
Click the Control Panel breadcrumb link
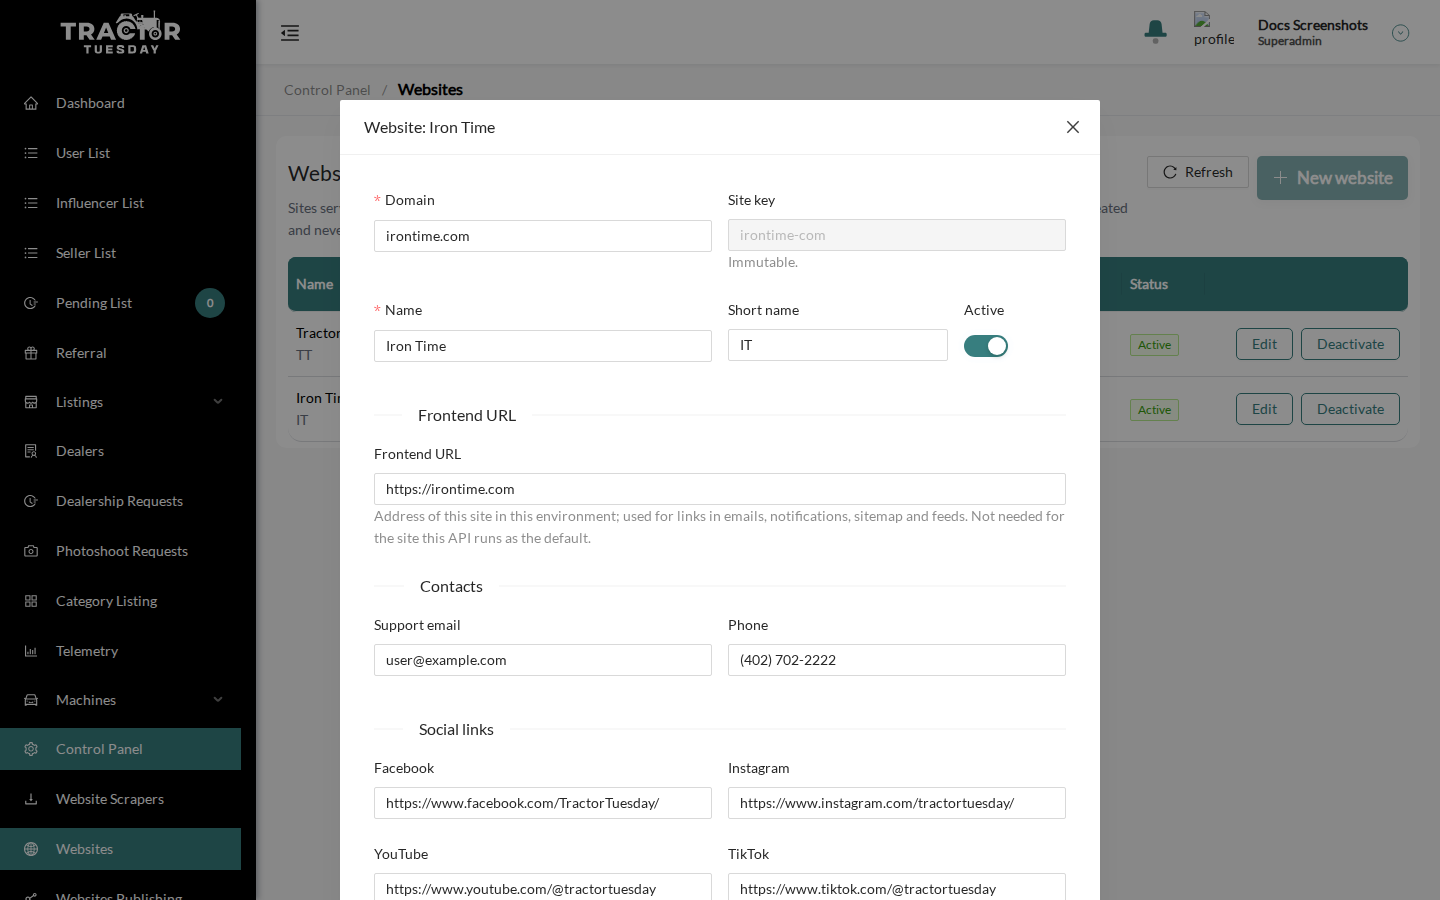click(327, 90)
